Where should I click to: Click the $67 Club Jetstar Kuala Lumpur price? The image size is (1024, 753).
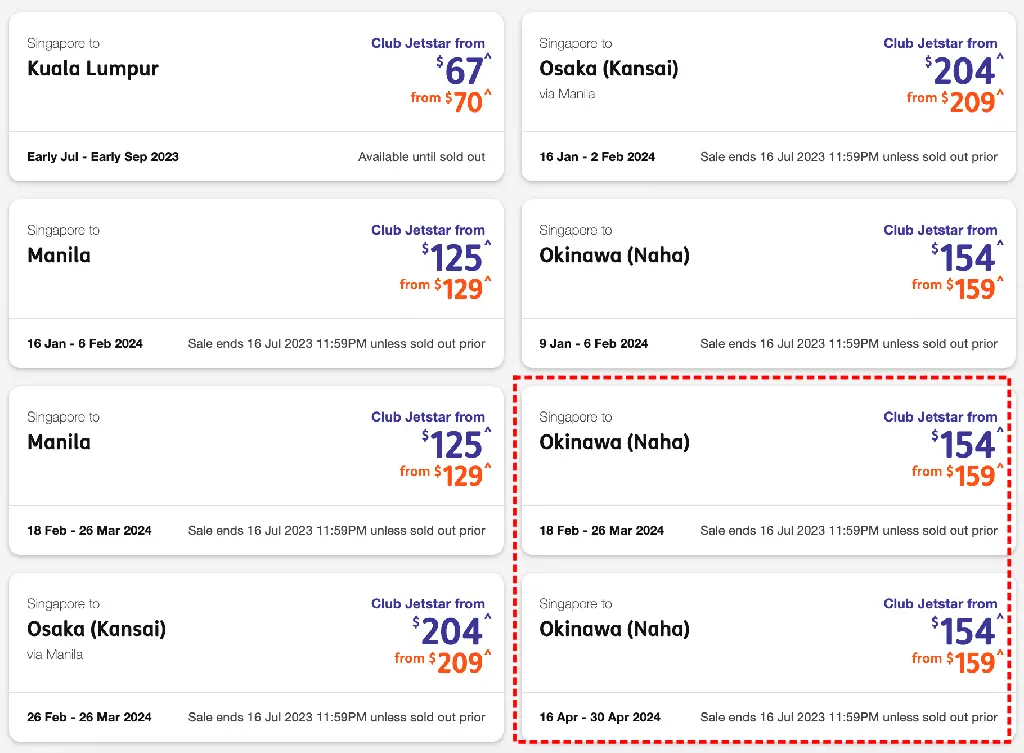click(464, 70)
